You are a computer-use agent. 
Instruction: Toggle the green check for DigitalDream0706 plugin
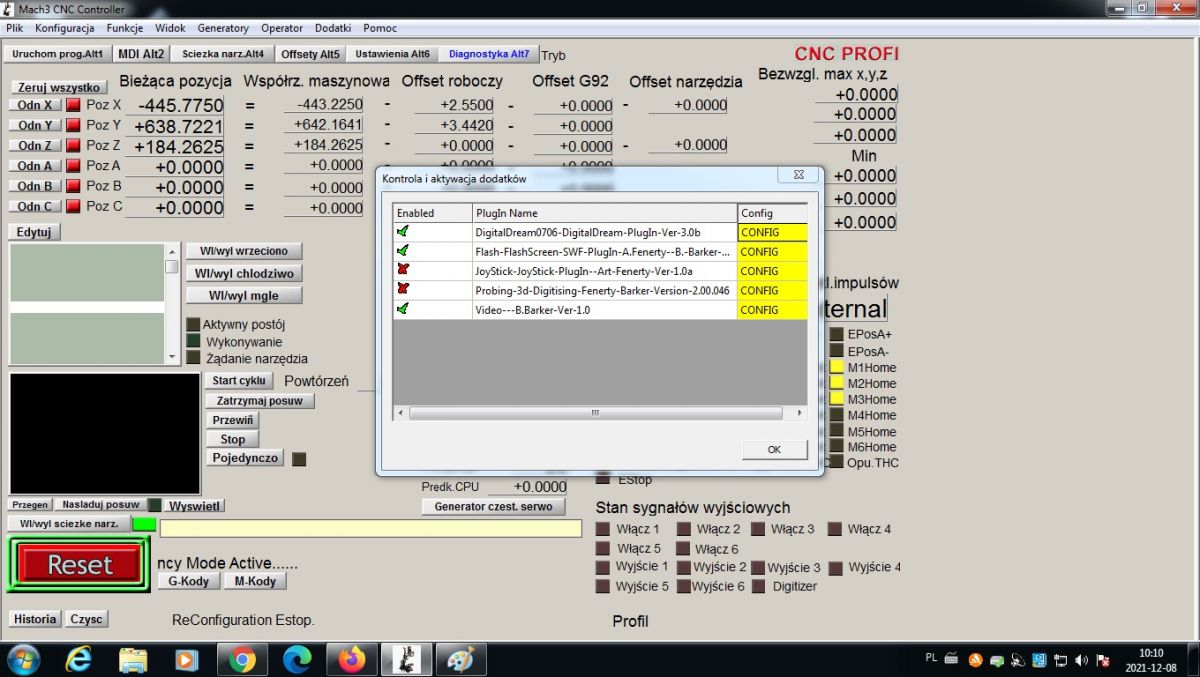click(403, 232)
